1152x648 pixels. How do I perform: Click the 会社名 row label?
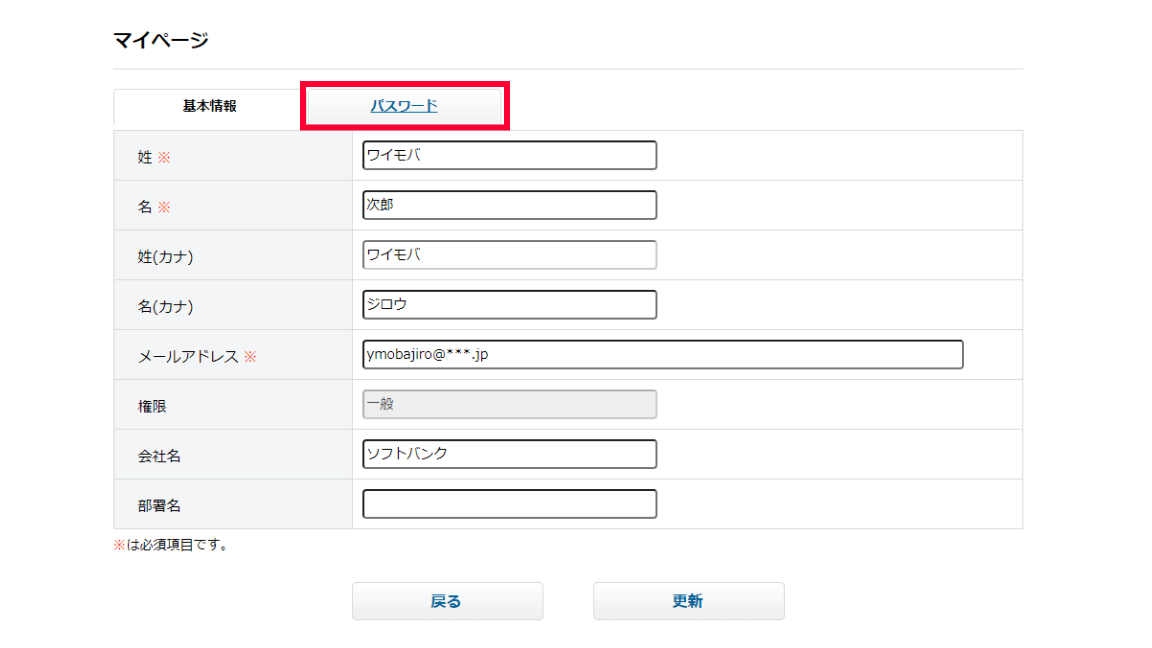pos(159,456)
